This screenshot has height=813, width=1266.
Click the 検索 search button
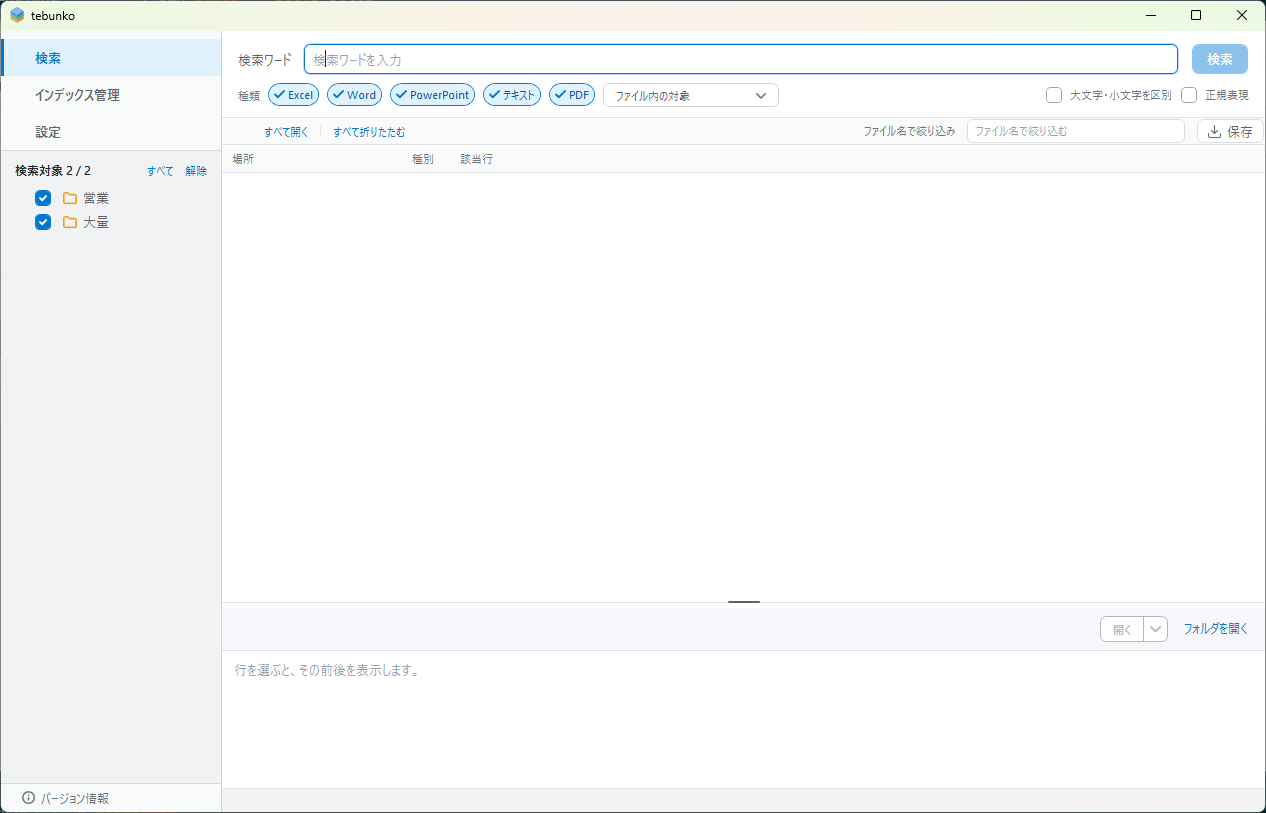1220,59
